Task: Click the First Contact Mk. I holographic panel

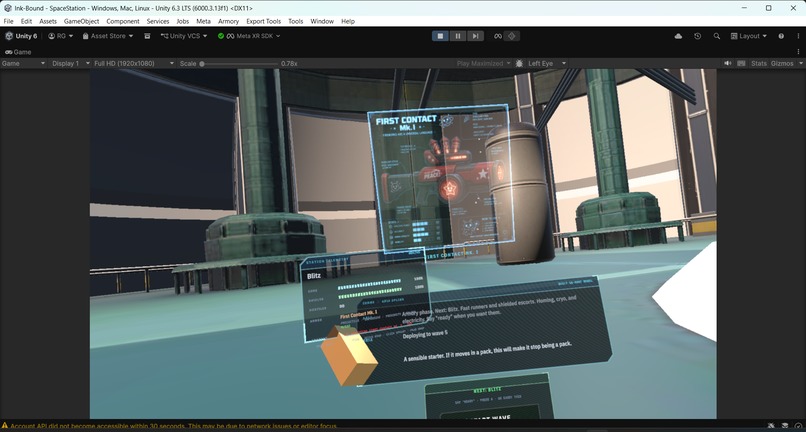Action: (x=441, y=178)
